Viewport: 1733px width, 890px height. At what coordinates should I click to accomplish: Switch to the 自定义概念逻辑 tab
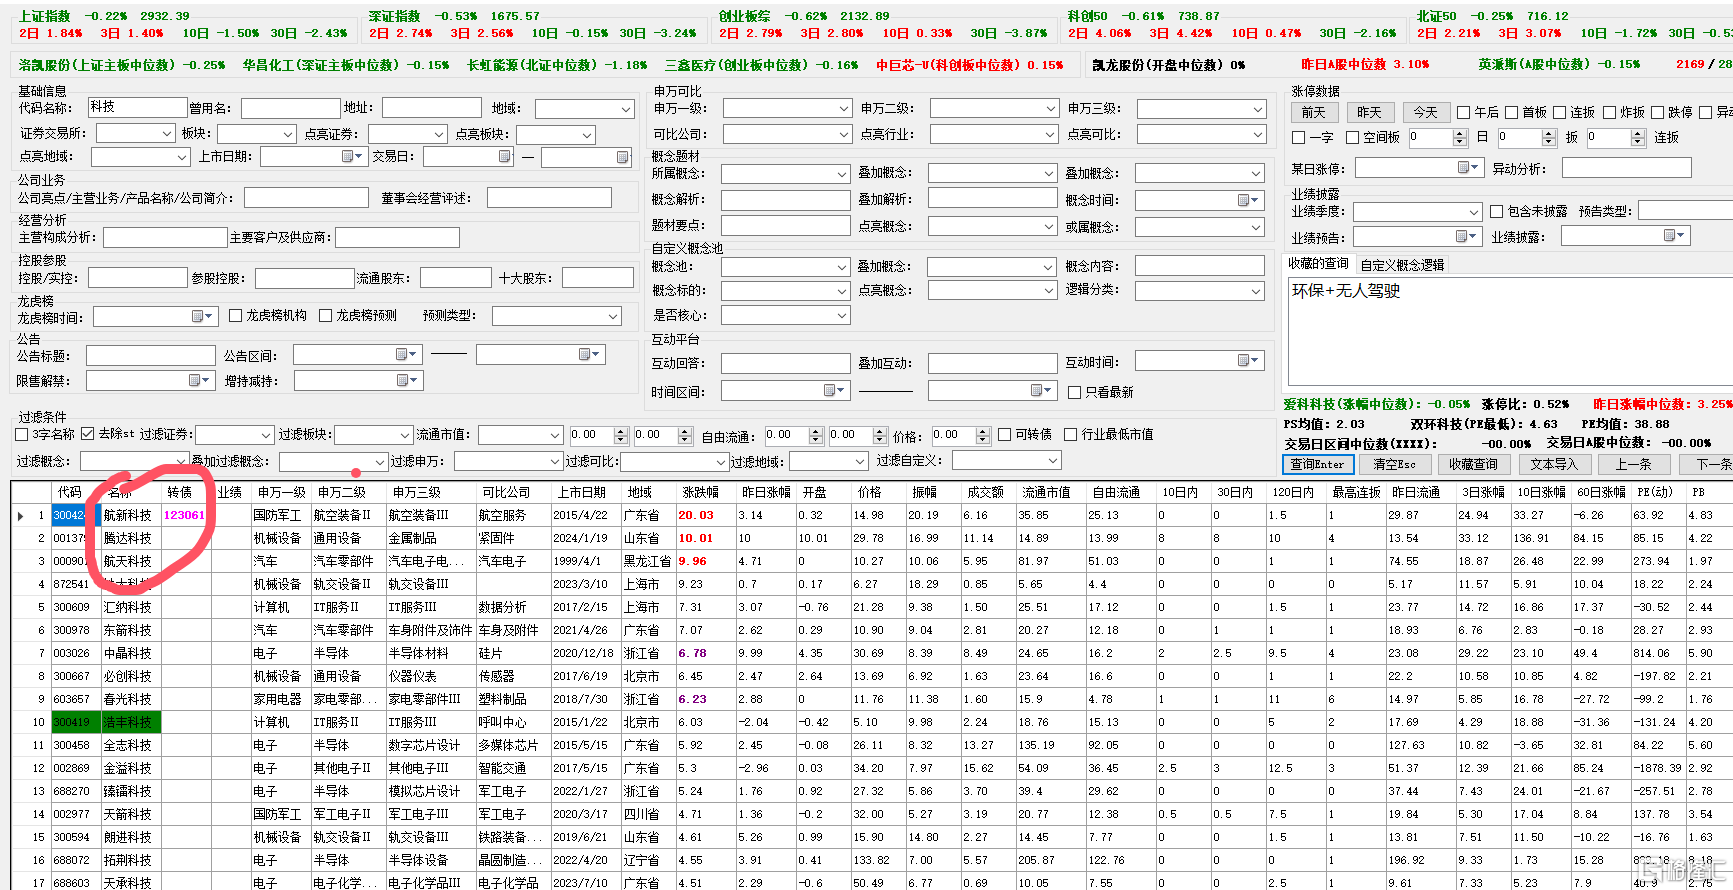1402,265
